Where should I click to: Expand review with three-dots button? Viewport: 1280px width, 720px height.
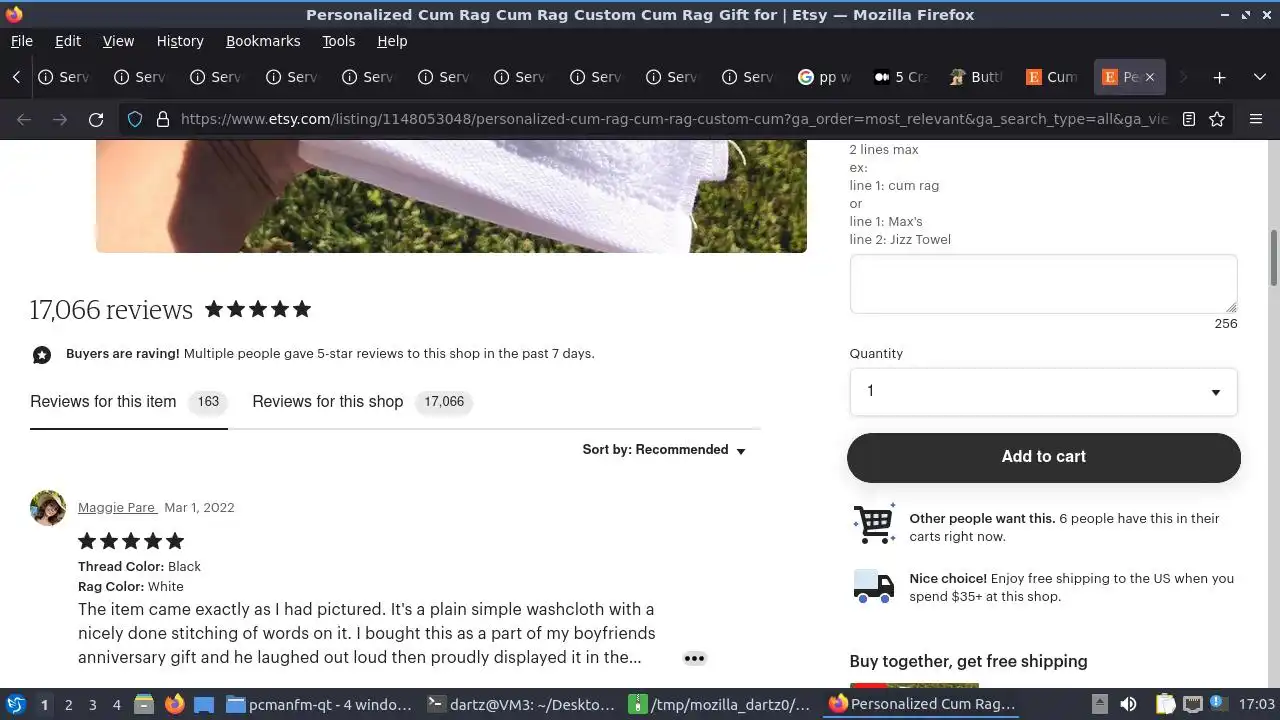click(x=694, y=658)
